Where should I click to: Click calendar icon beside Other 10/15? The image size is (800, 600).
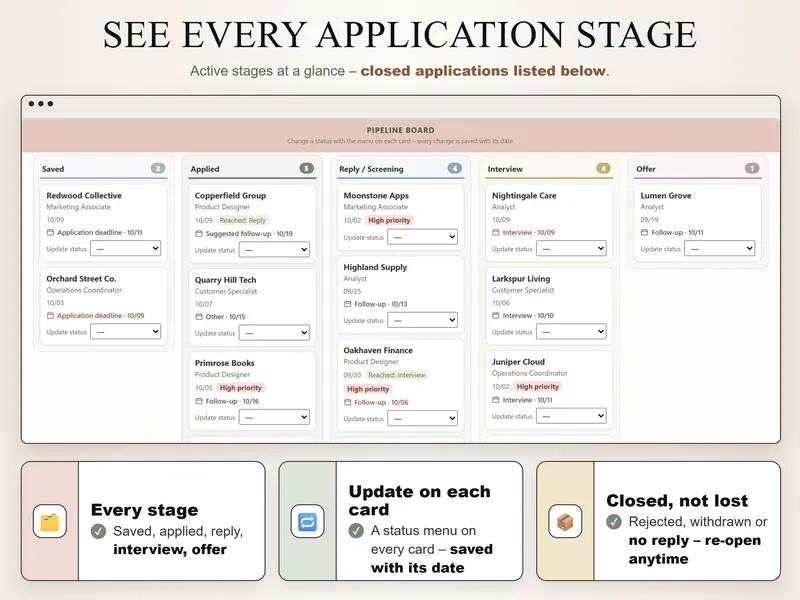click(199, 317)
